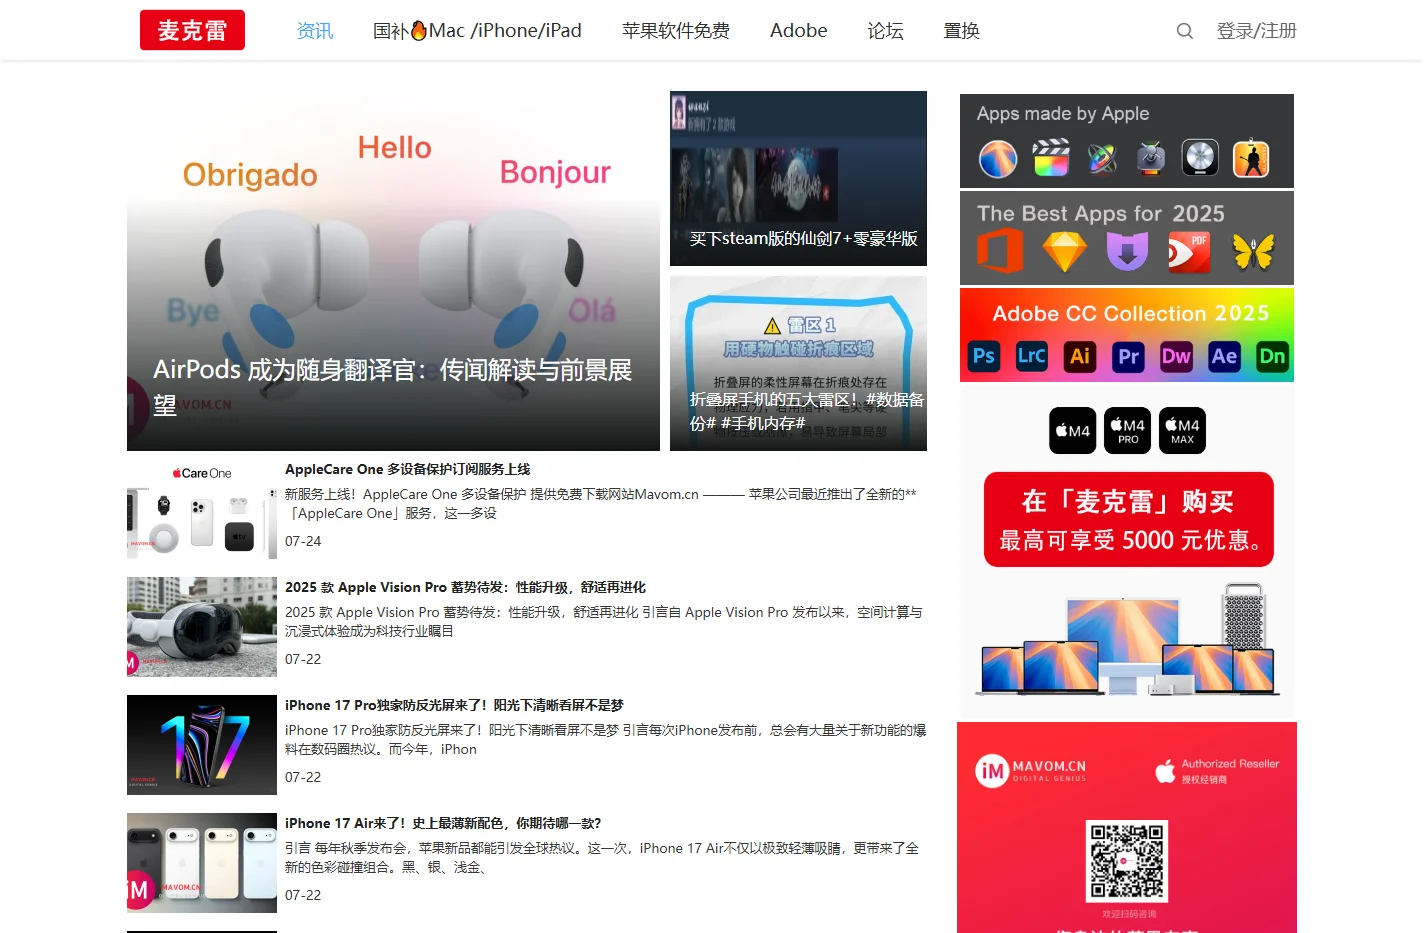
Task: Open the 苹果软件免费 menu item
Action: point(676,31)
